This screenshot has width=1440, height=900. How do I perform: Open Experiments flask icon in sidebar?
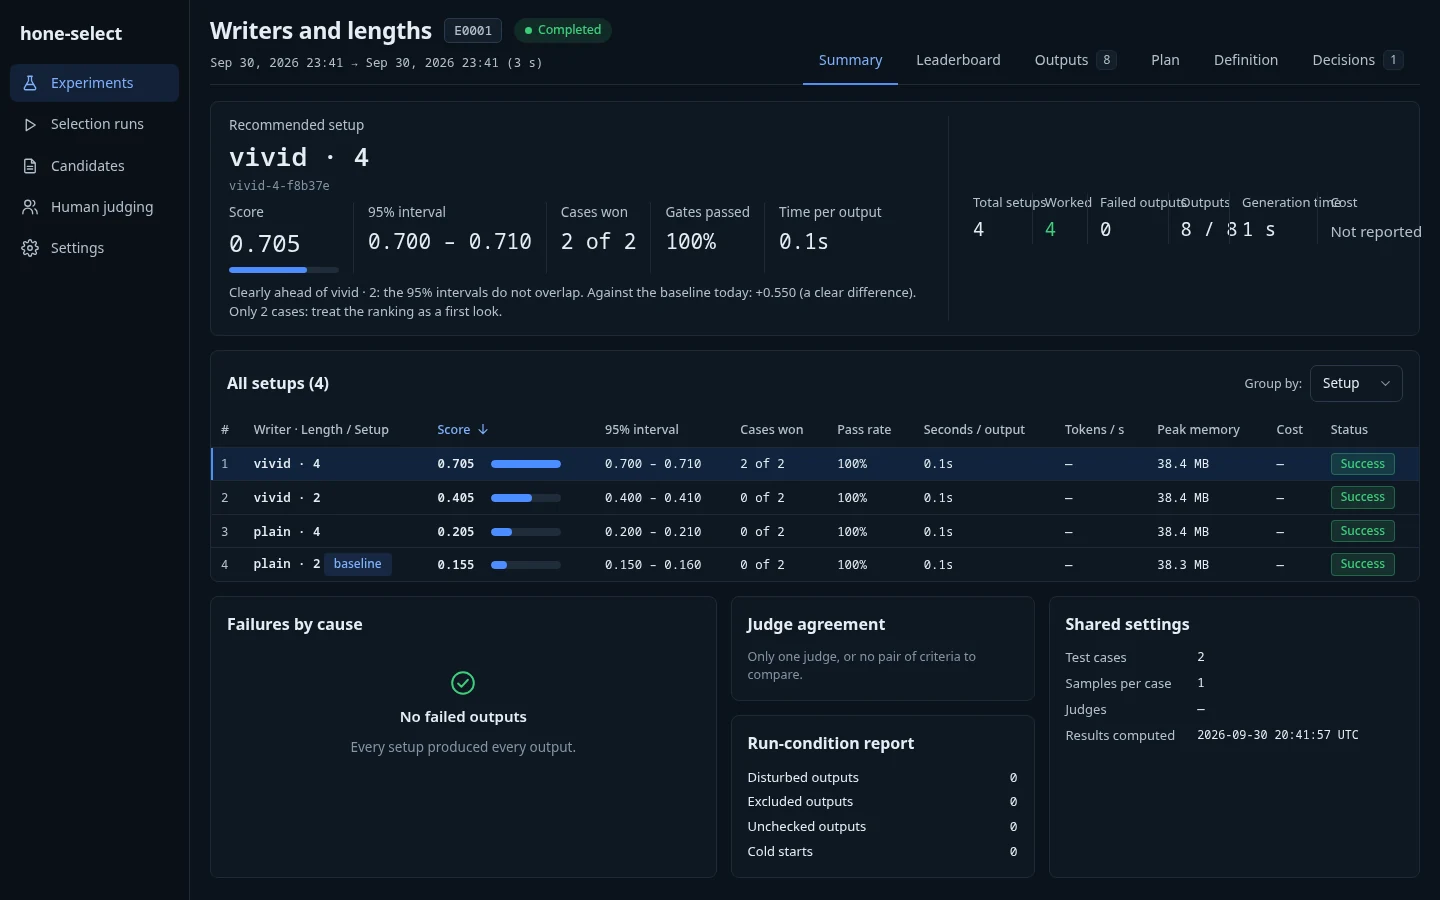(x=30, y=83)
